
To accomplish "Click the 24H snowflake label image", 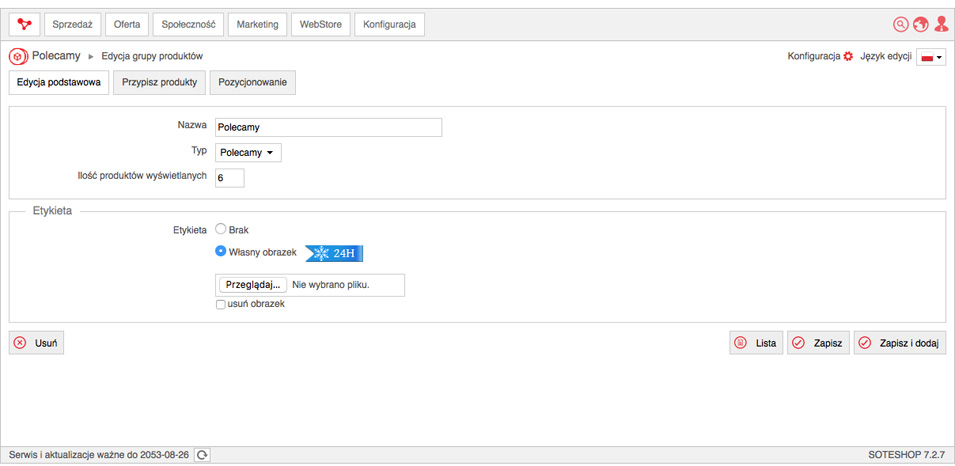I will 334,253.
